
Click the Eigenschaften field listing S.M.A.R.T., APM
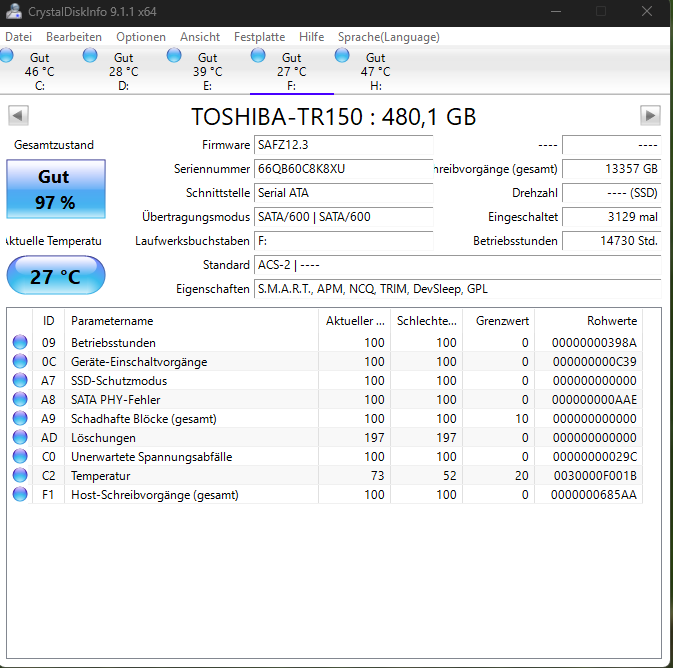point(458,289)
